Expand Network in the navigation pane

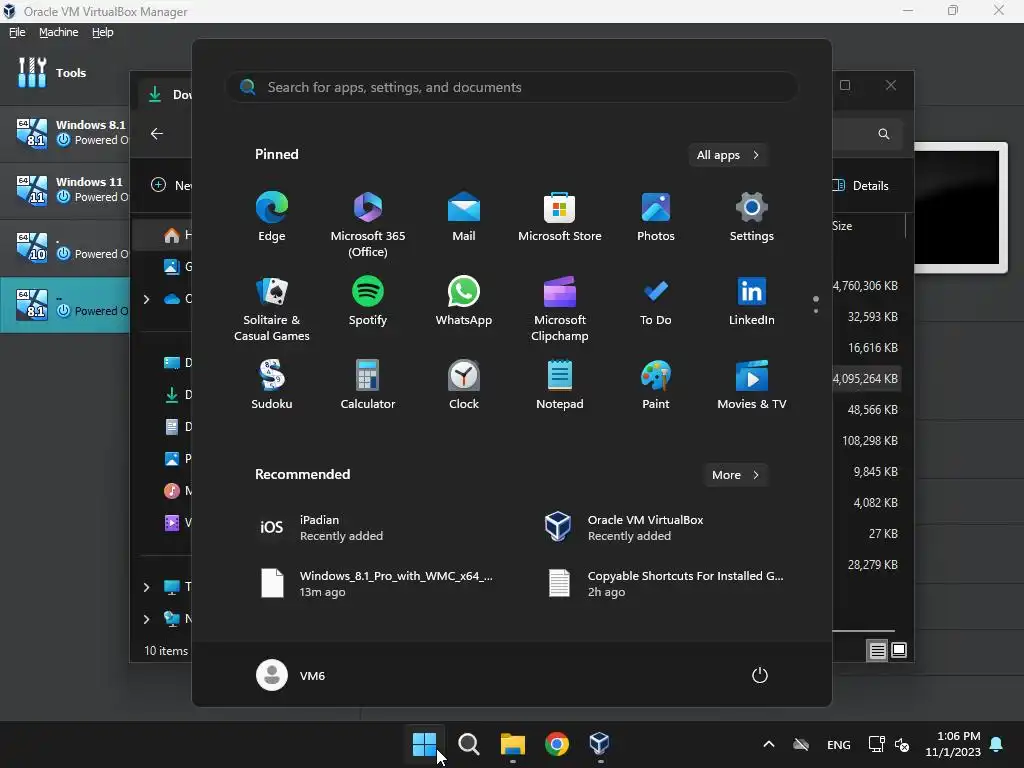(146, 619)
